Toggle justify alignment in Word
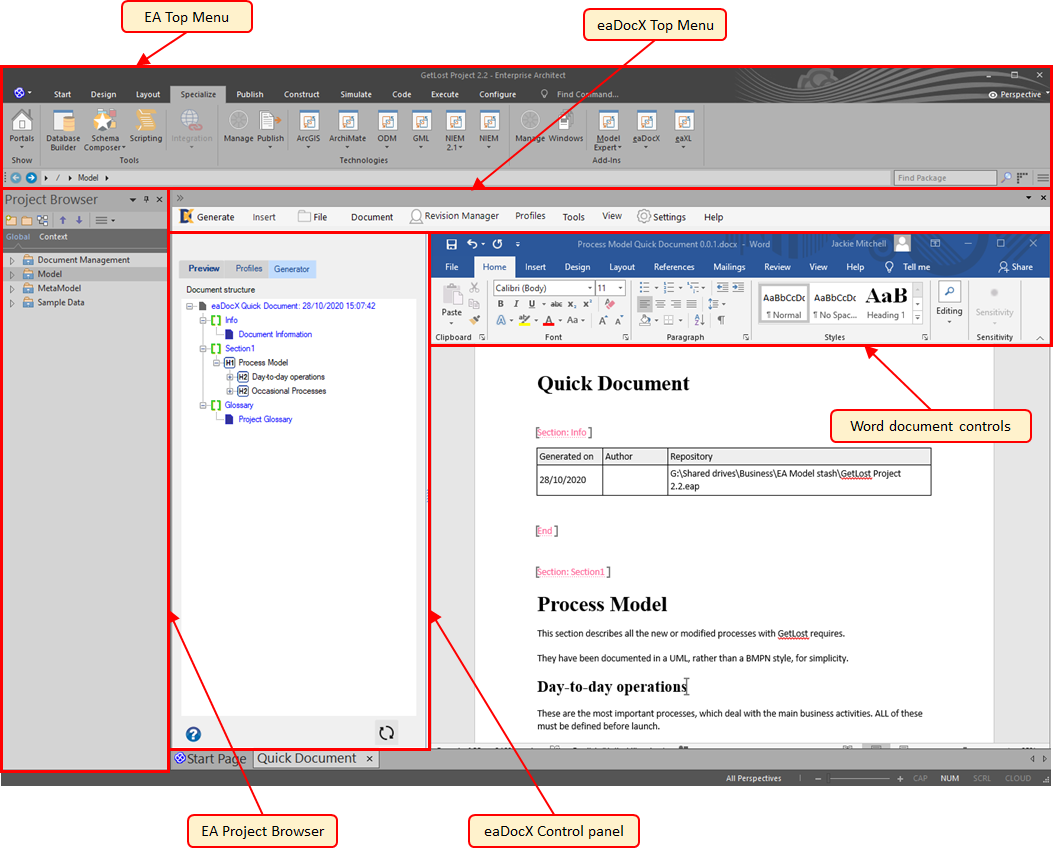Viewport: 1053px width, 850px height. [692, 303]
